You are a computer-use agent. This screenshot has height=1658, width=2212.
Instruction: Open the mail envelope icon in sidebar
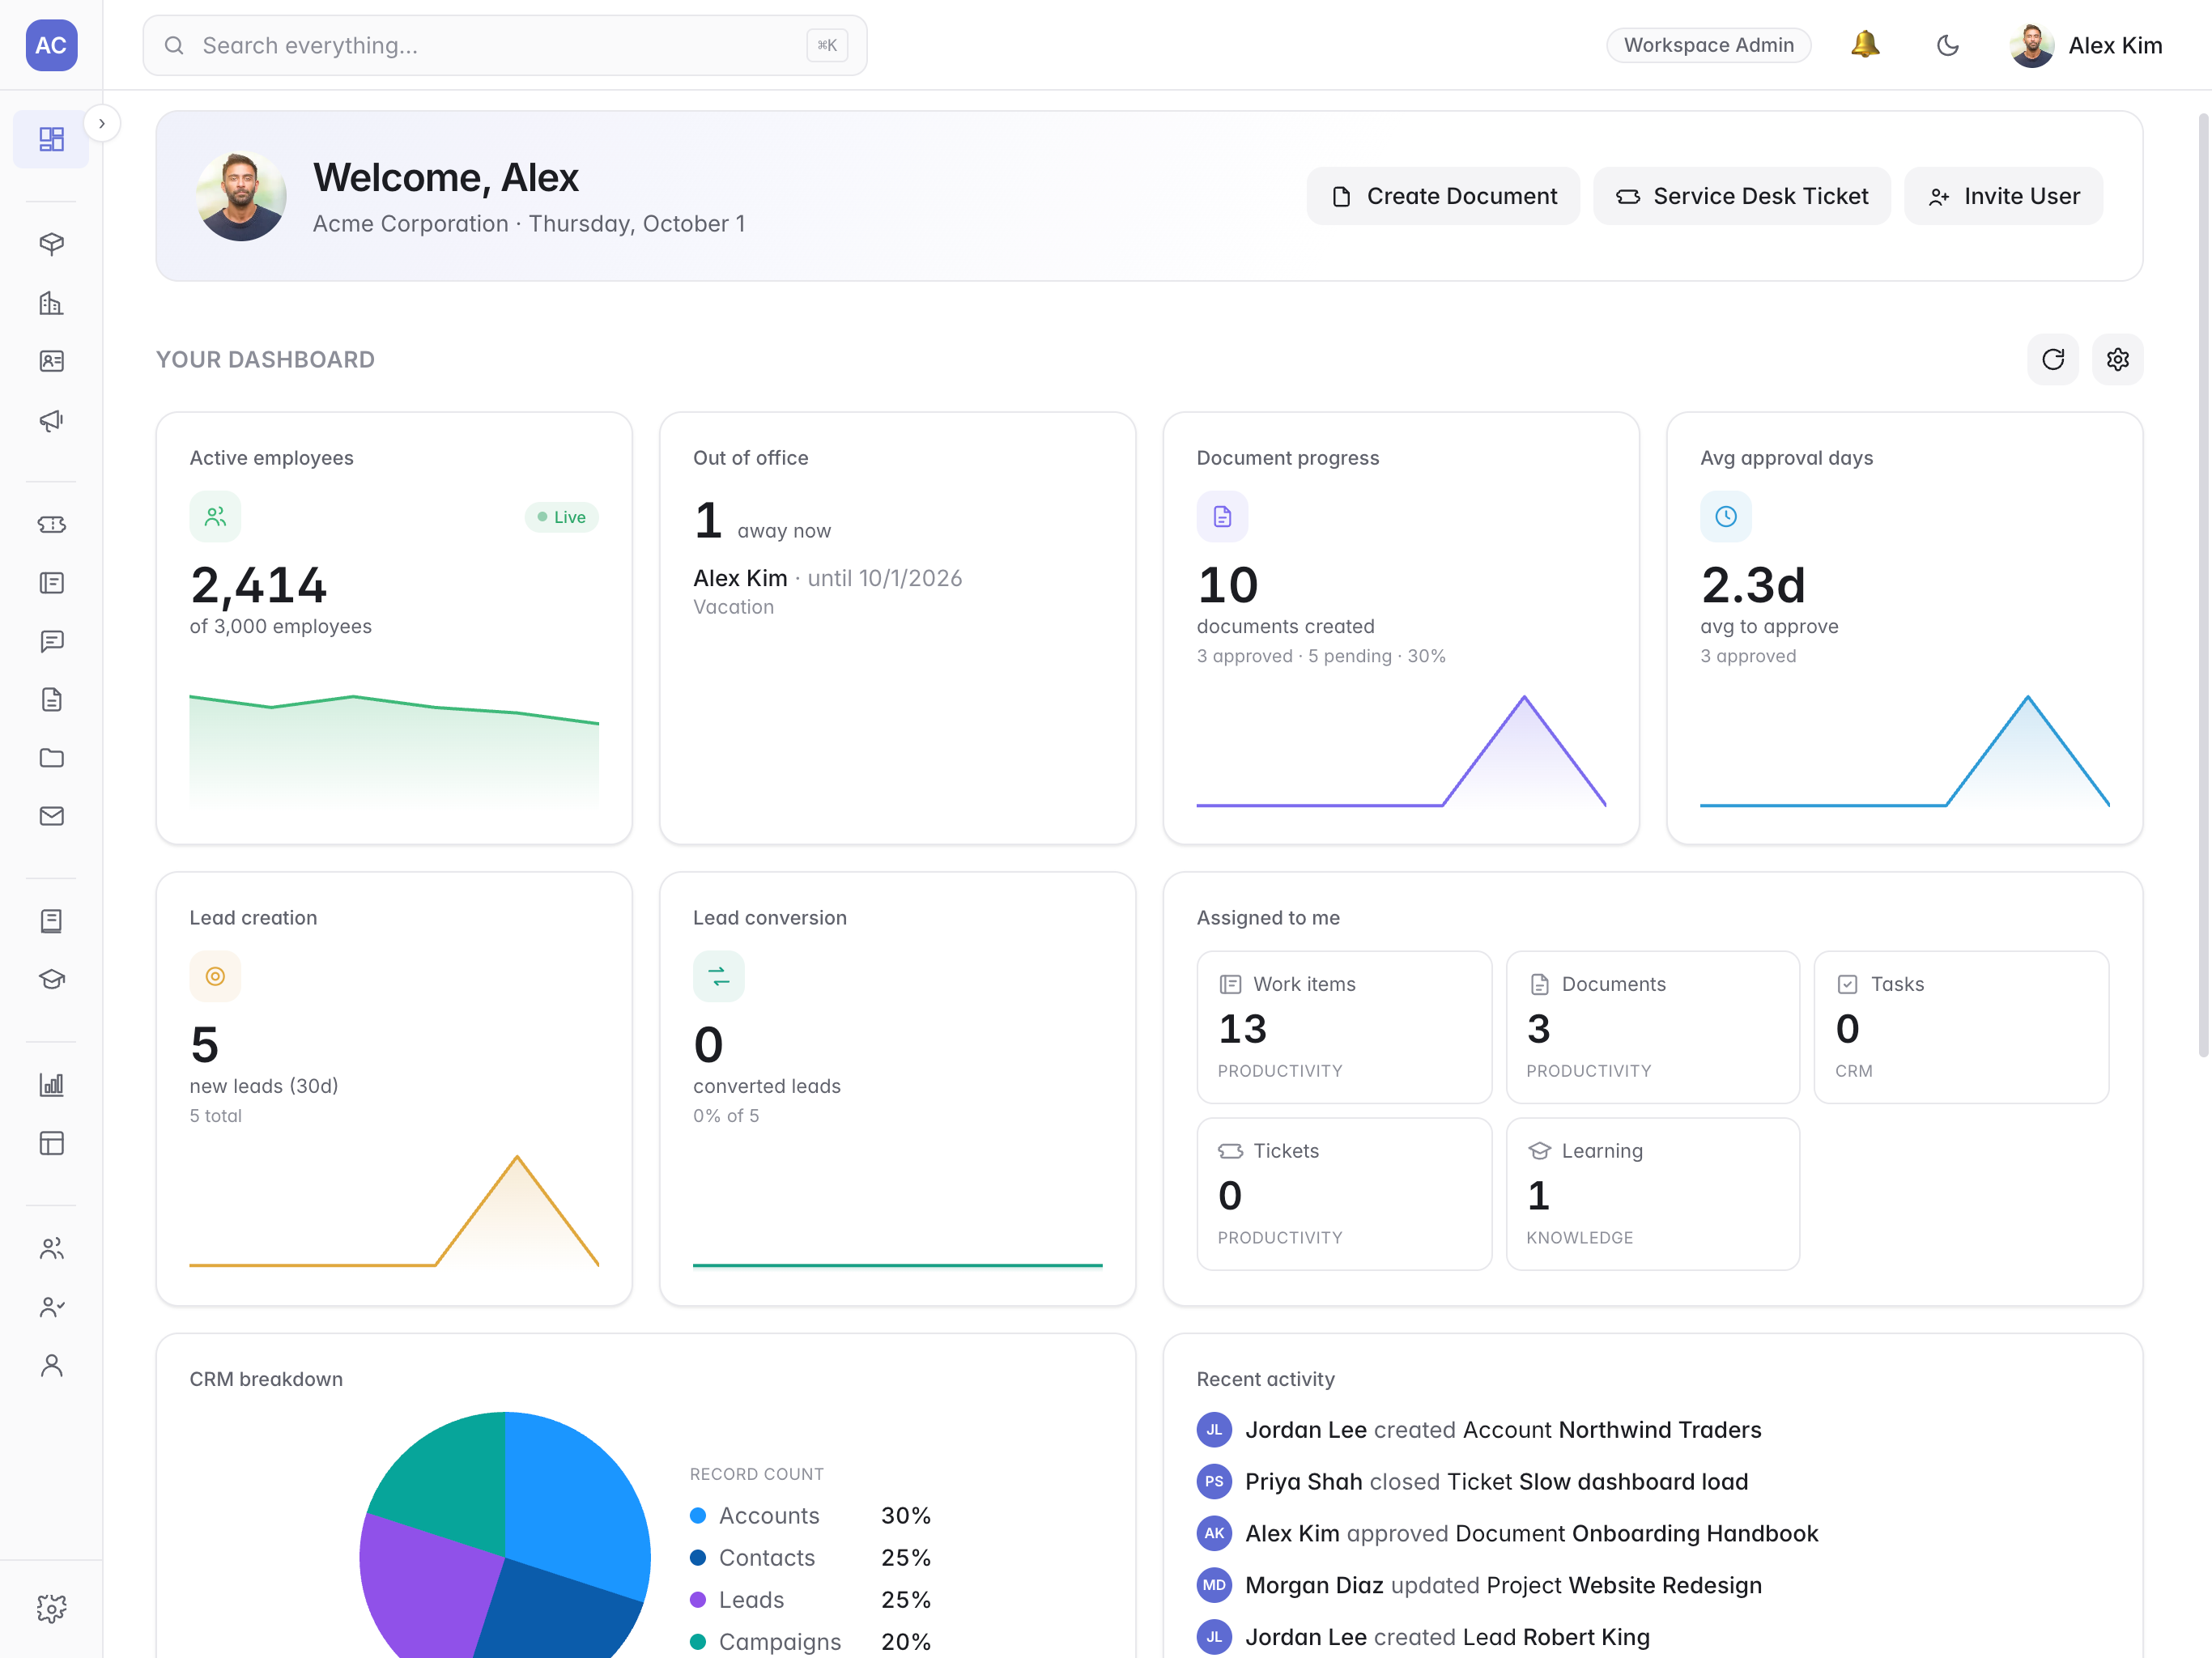tap(51, 816)
